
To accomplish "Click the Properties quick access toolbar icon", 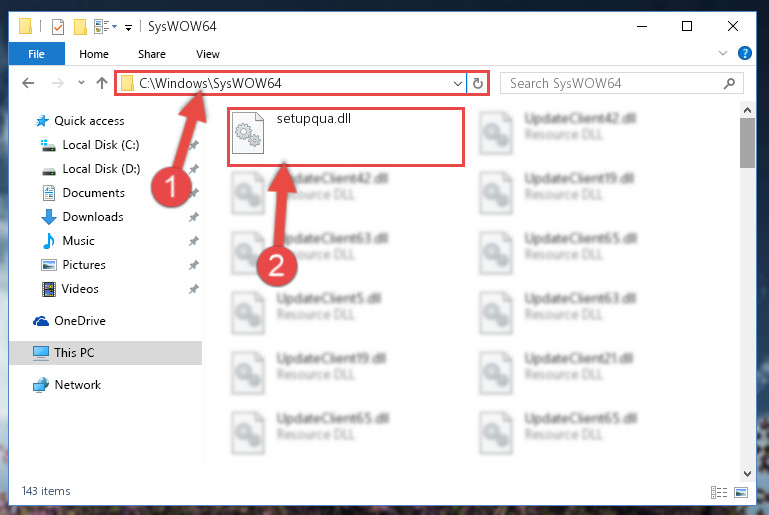I will pyautogui.click(x=58, y=26).
